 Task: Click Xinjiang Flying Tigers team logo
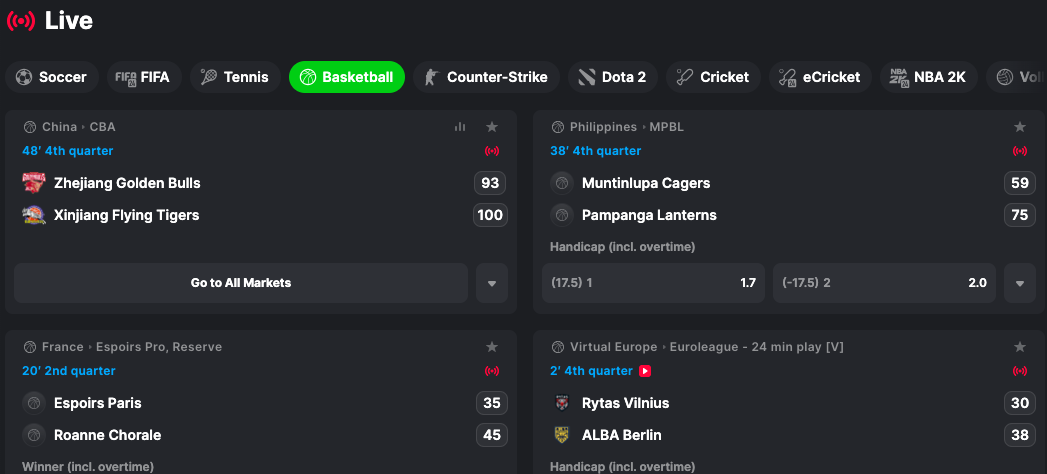coord(34,215)
